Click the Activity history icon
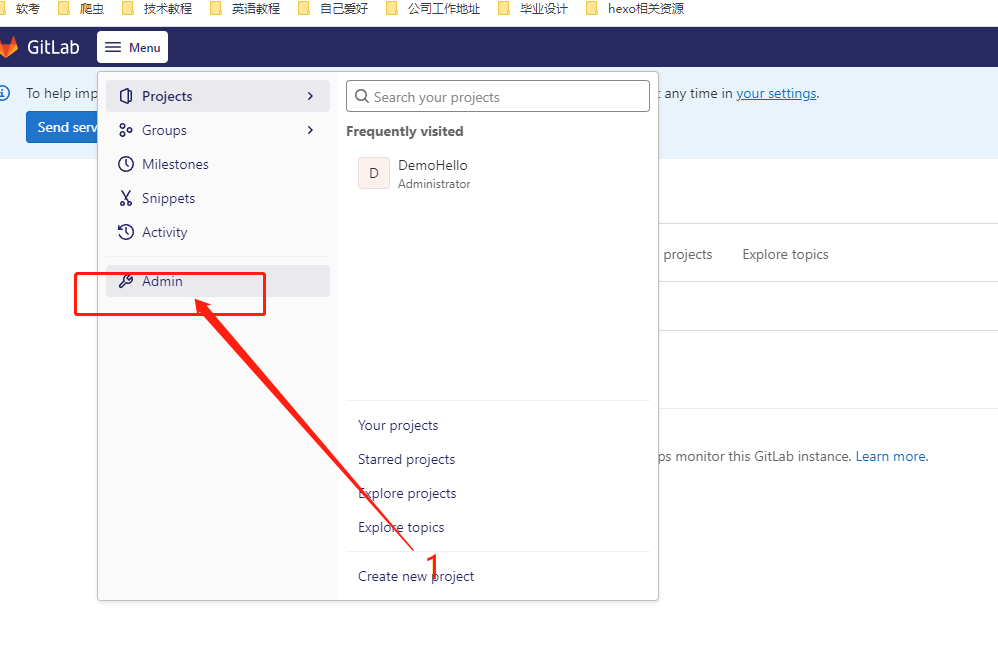This screenshot has width=998, height=670. tap(126, 232)
